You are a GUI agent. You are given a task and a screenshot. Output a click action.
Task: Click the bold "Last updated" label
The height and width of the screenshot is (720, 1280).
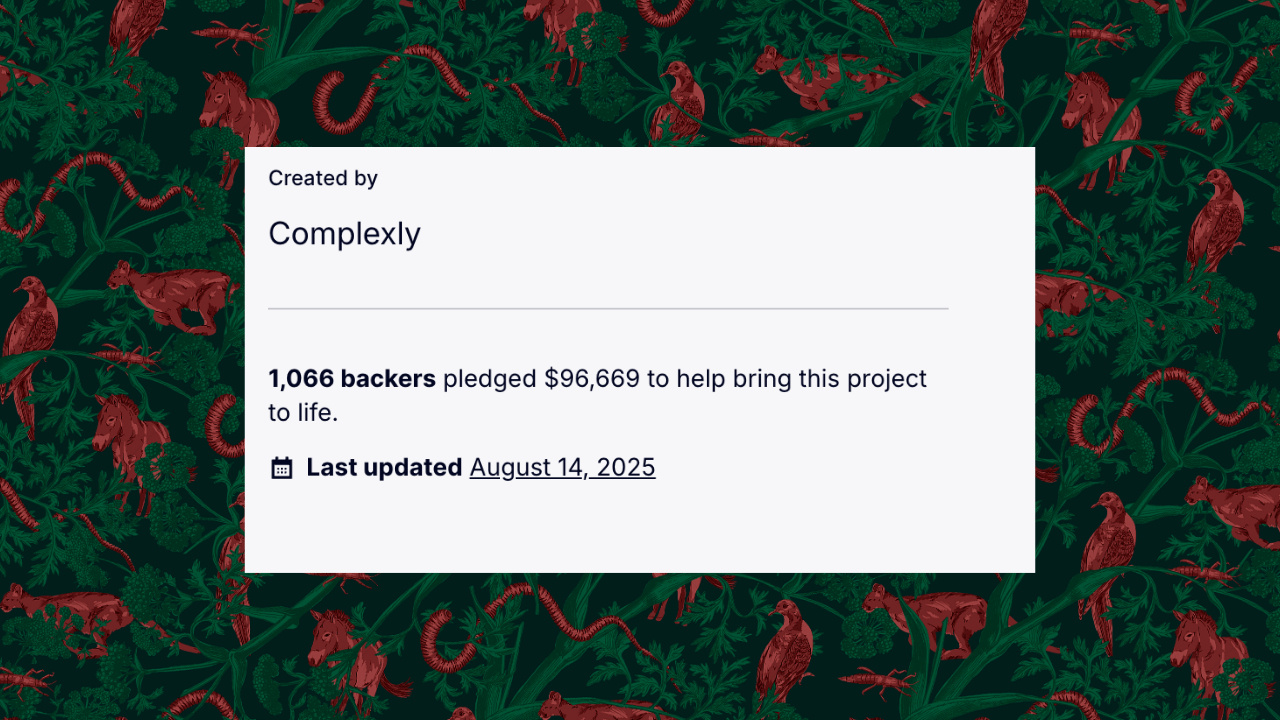(384, 467)
